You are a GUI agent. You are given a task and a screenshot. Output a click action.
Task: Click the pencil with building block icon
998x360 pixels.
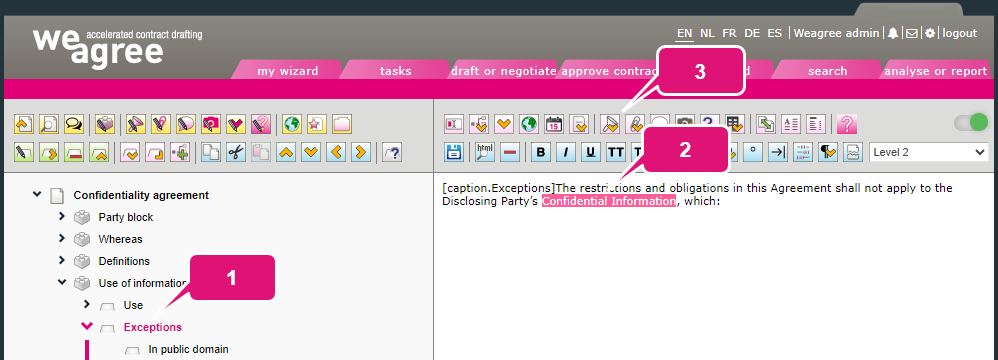105,124
